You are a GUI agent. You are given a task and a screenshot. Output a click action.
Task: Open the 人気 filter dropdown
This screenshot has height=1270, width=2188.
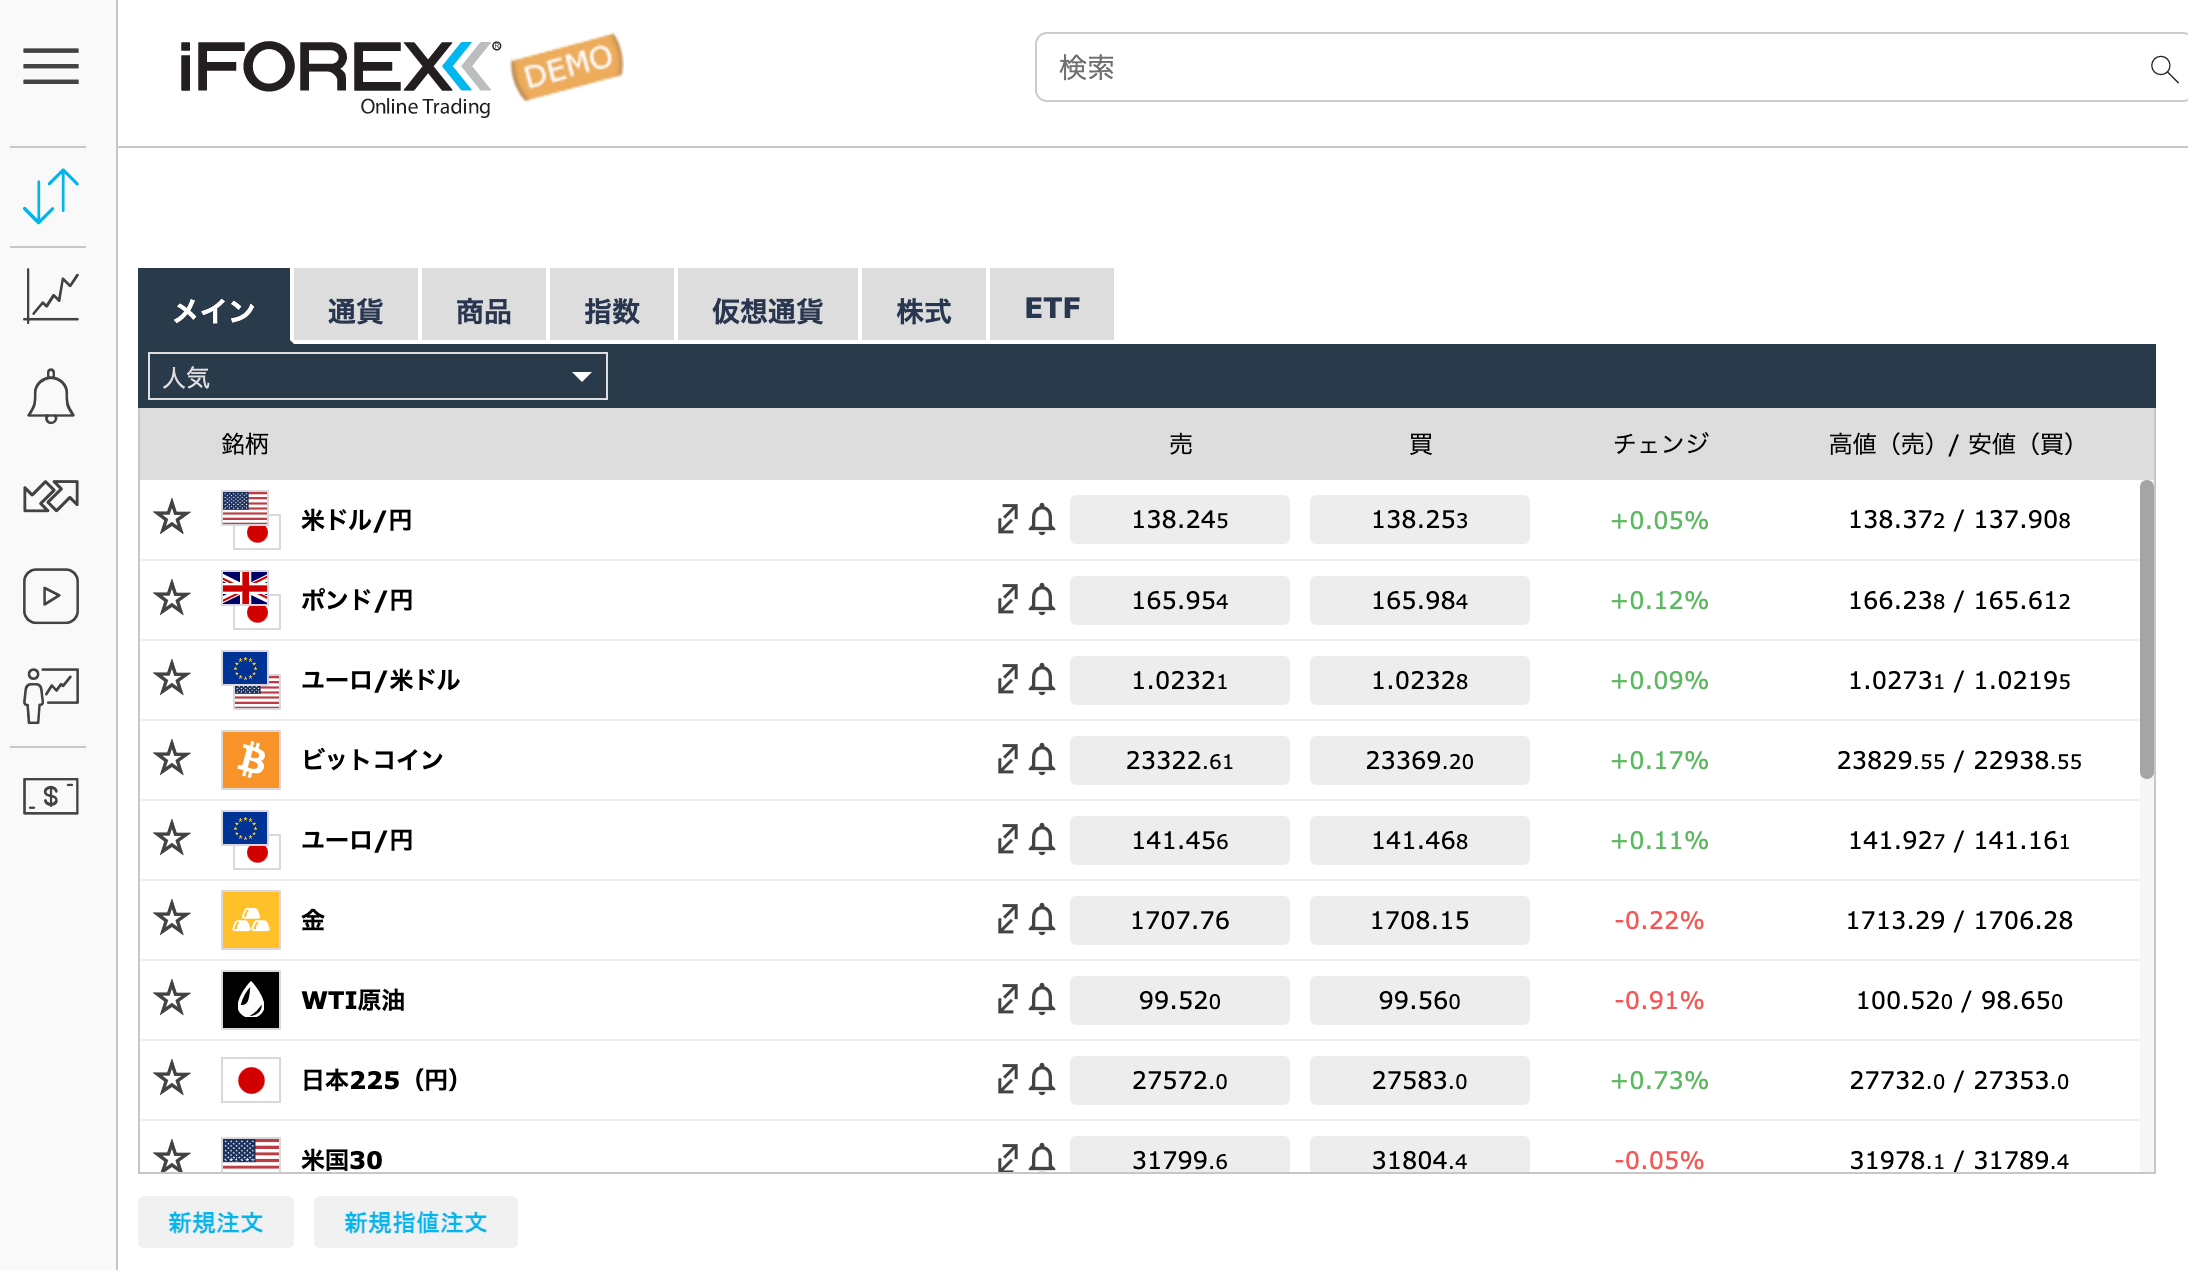pos(377,375)
